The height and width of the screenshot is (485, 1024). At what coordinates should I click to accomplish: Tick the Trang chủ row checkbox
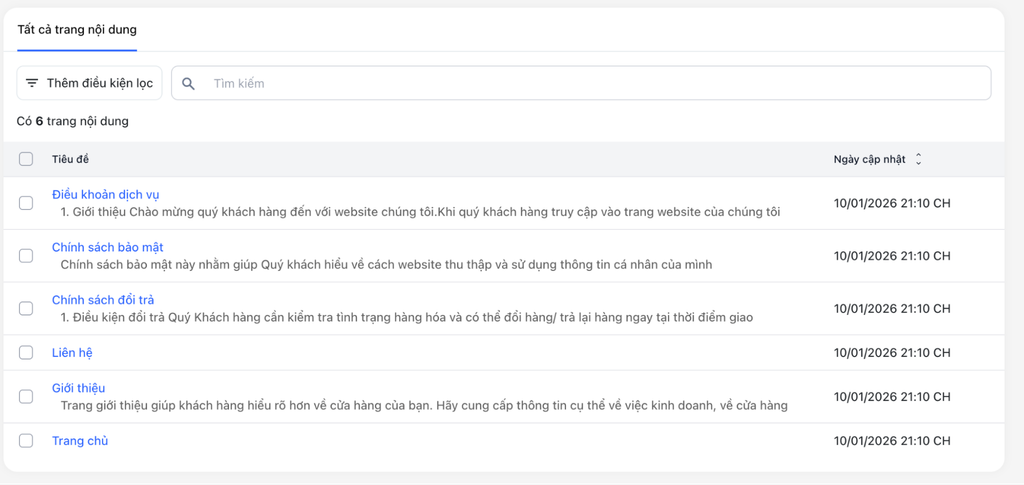tap(26, 441)
